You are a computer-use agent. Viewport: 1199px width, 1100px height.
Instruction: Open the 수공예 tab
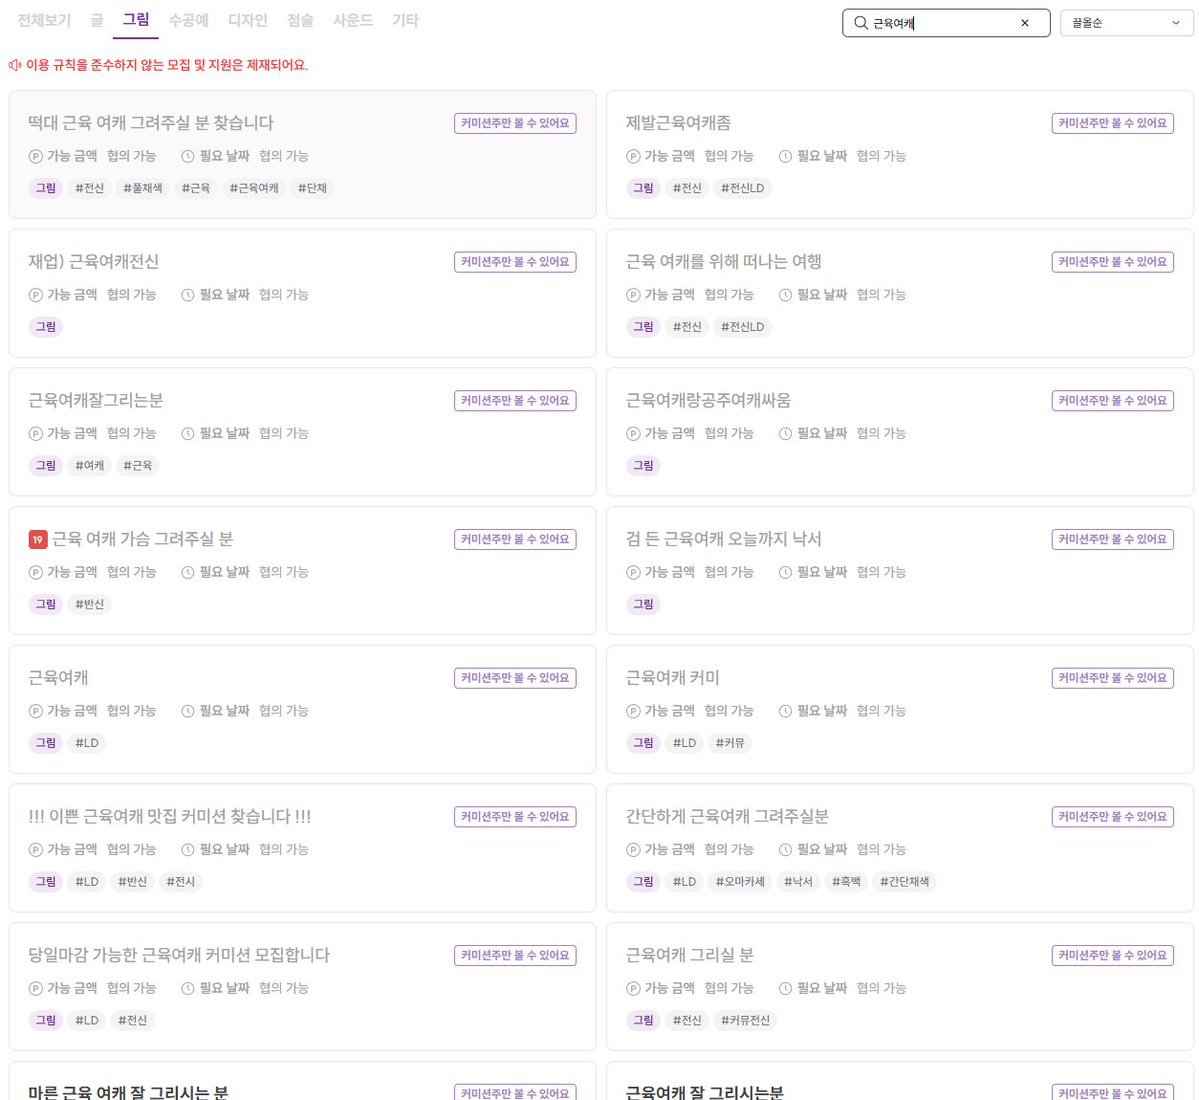click(189, 21)
